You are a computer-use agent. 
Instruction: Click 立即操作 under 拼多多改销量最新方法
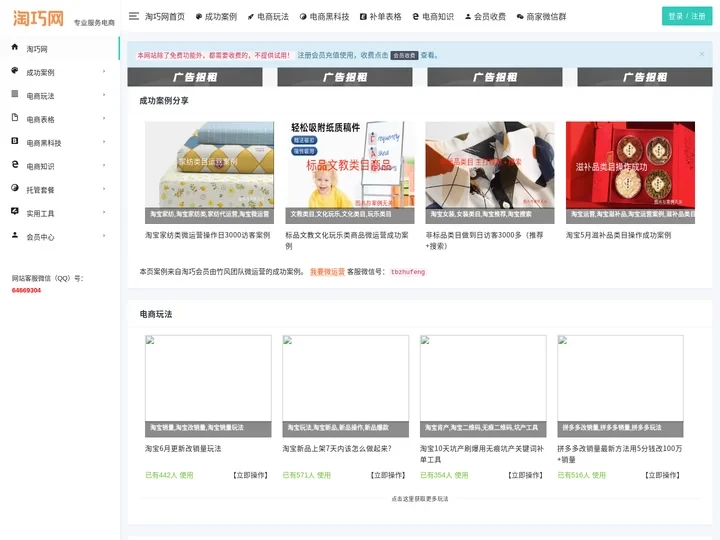click(662, 475)
